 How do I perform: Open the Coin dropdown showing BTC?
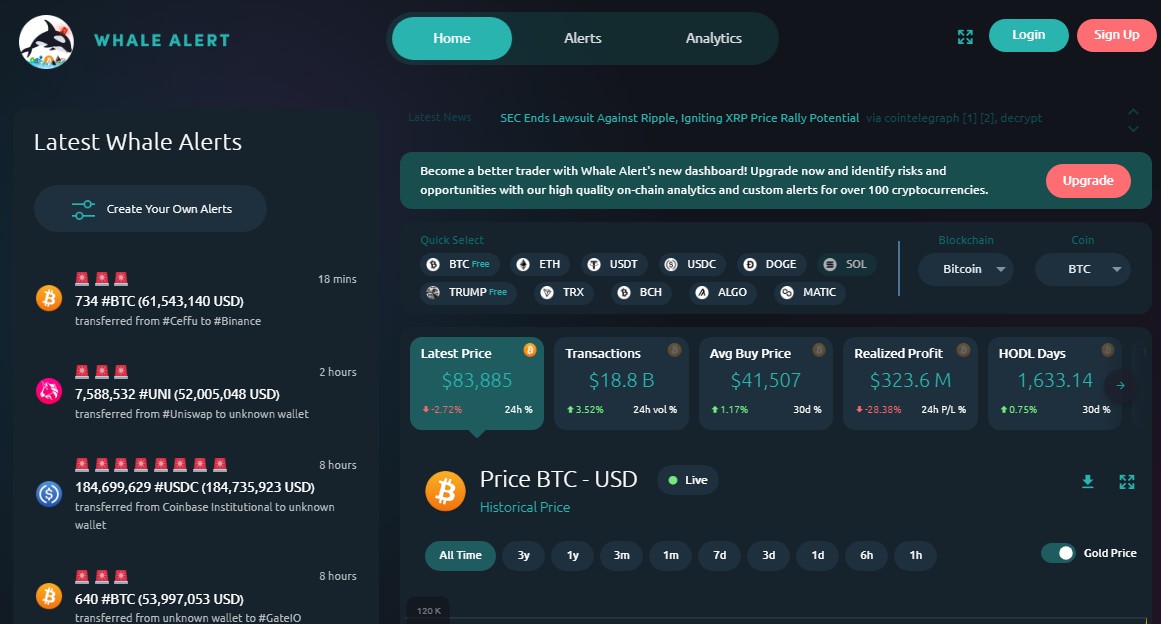1082,269
